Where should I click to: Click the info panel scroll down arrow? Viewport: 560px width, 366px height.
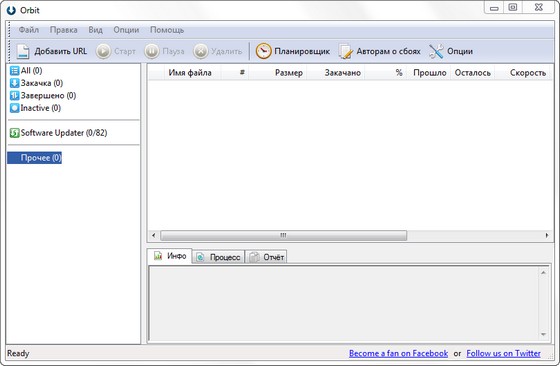pyautogui.click(x=543, y=334)
